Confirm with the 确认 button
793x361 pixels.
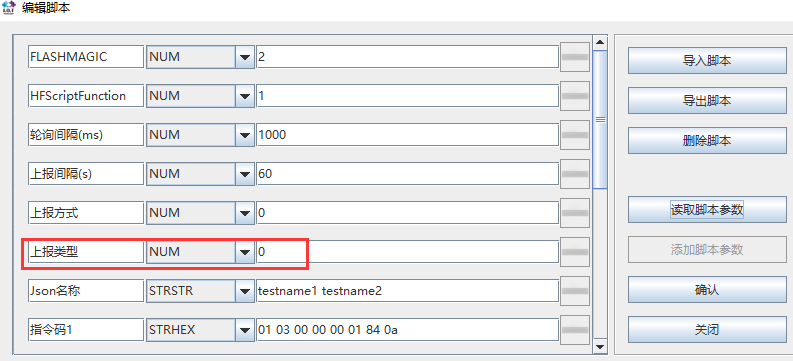coord(707,290)
